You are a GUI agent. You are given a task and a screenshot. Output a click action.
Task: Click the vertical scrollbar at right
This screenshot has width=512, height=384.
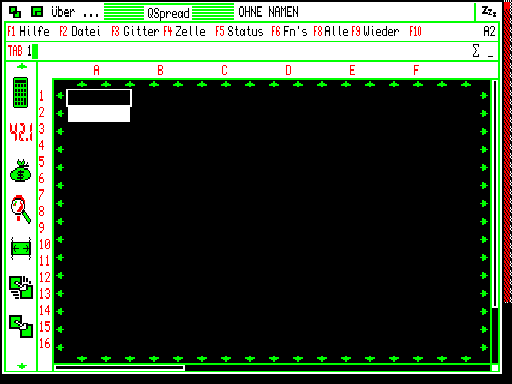495,221
